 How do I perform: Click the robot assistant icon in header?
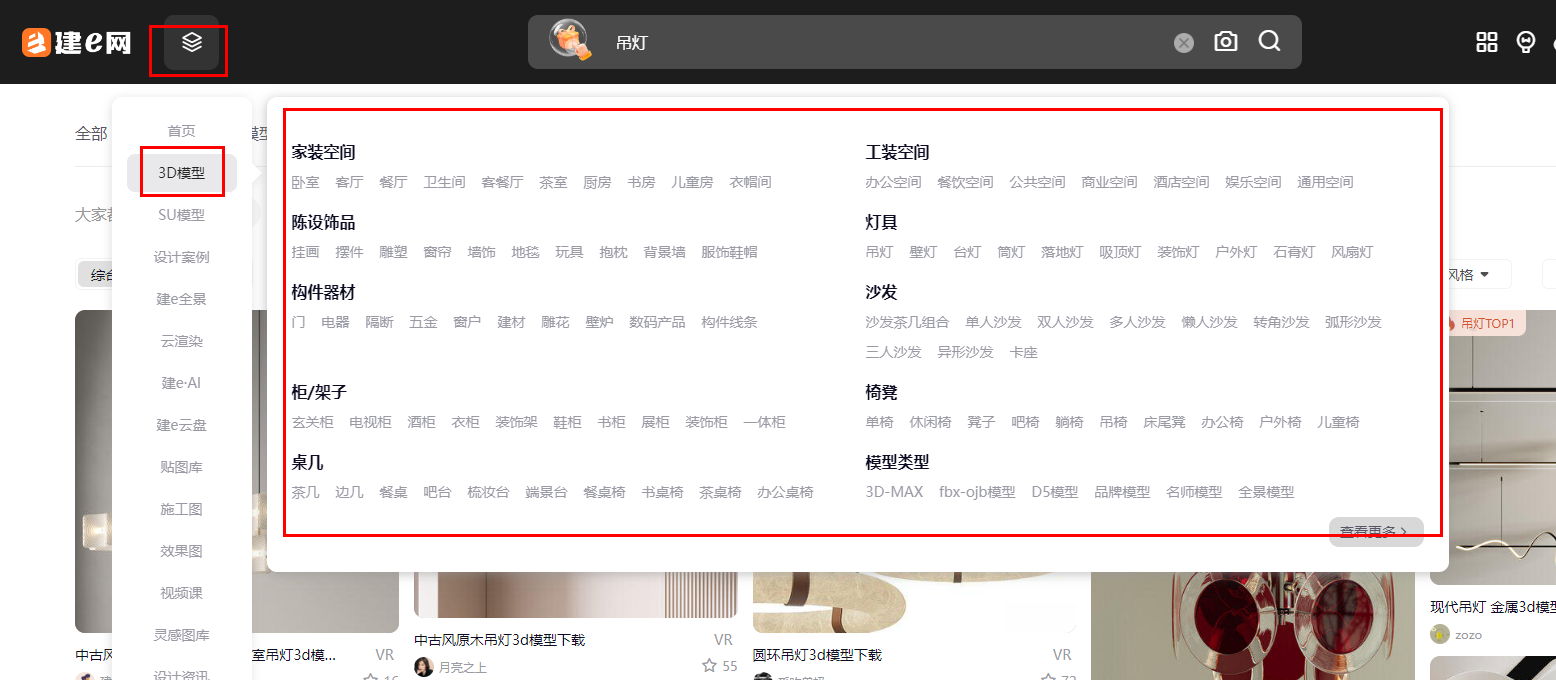click(x=1525, y=42)
